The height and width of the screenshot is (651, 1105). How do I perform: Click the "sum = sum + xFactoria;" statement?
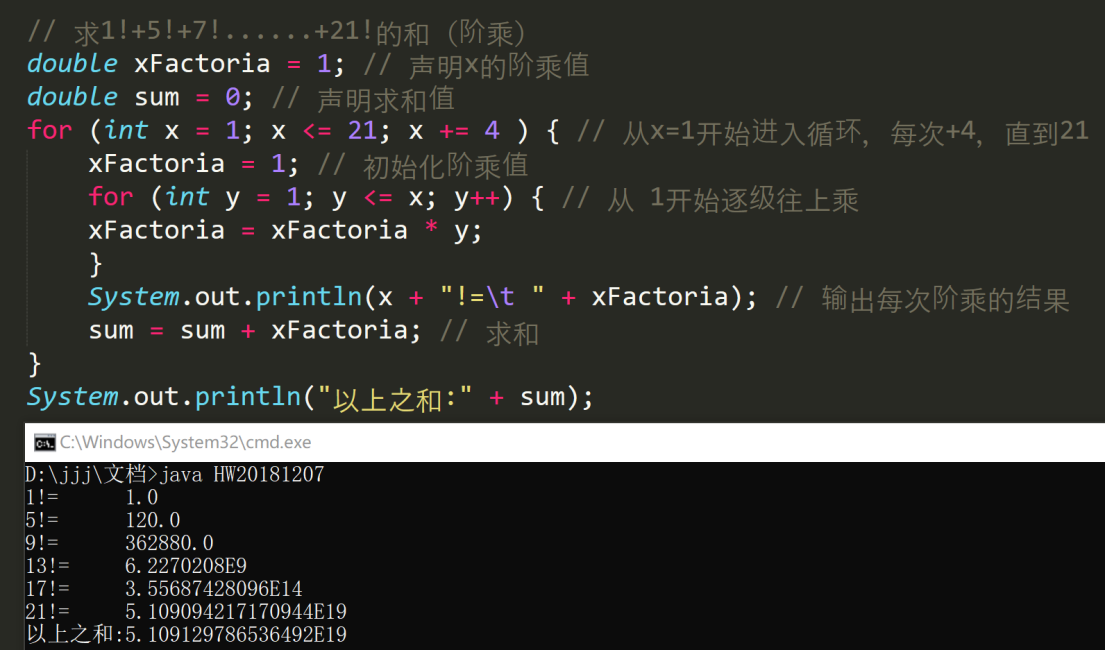pos(255,331)
